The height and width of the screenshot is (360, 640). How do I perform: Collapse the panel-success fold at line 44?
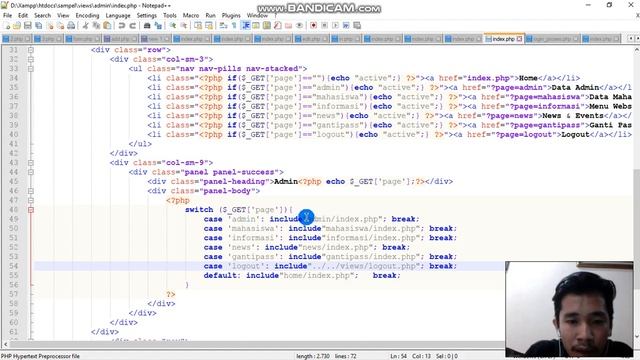(x=31, y=172)
